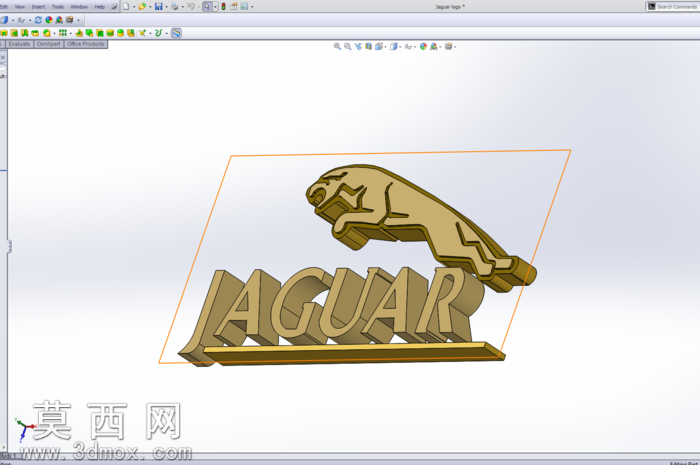This screenshot has width=700, height=465.
Task: Select the Rib feature icon
Action: 79,33
